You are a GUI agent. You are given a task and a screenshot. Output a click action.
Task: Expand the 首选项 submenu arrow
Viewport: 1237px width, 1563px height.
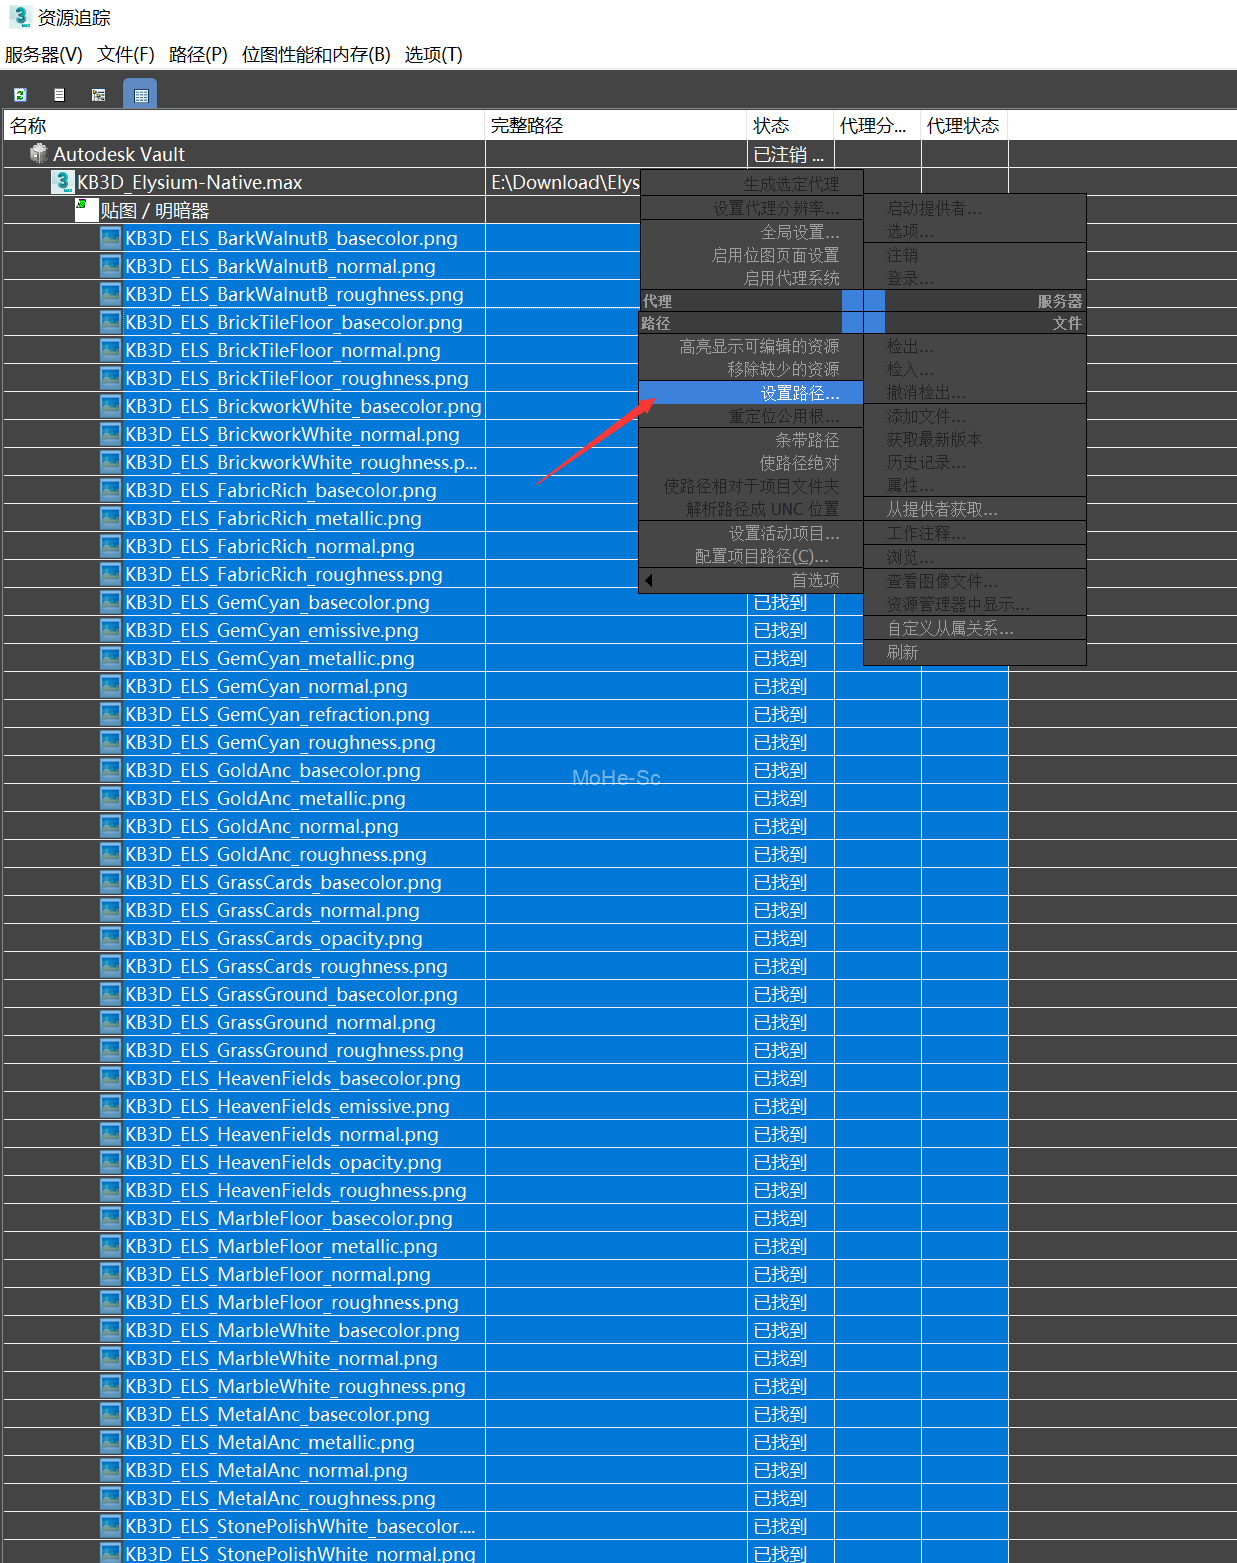649,580
